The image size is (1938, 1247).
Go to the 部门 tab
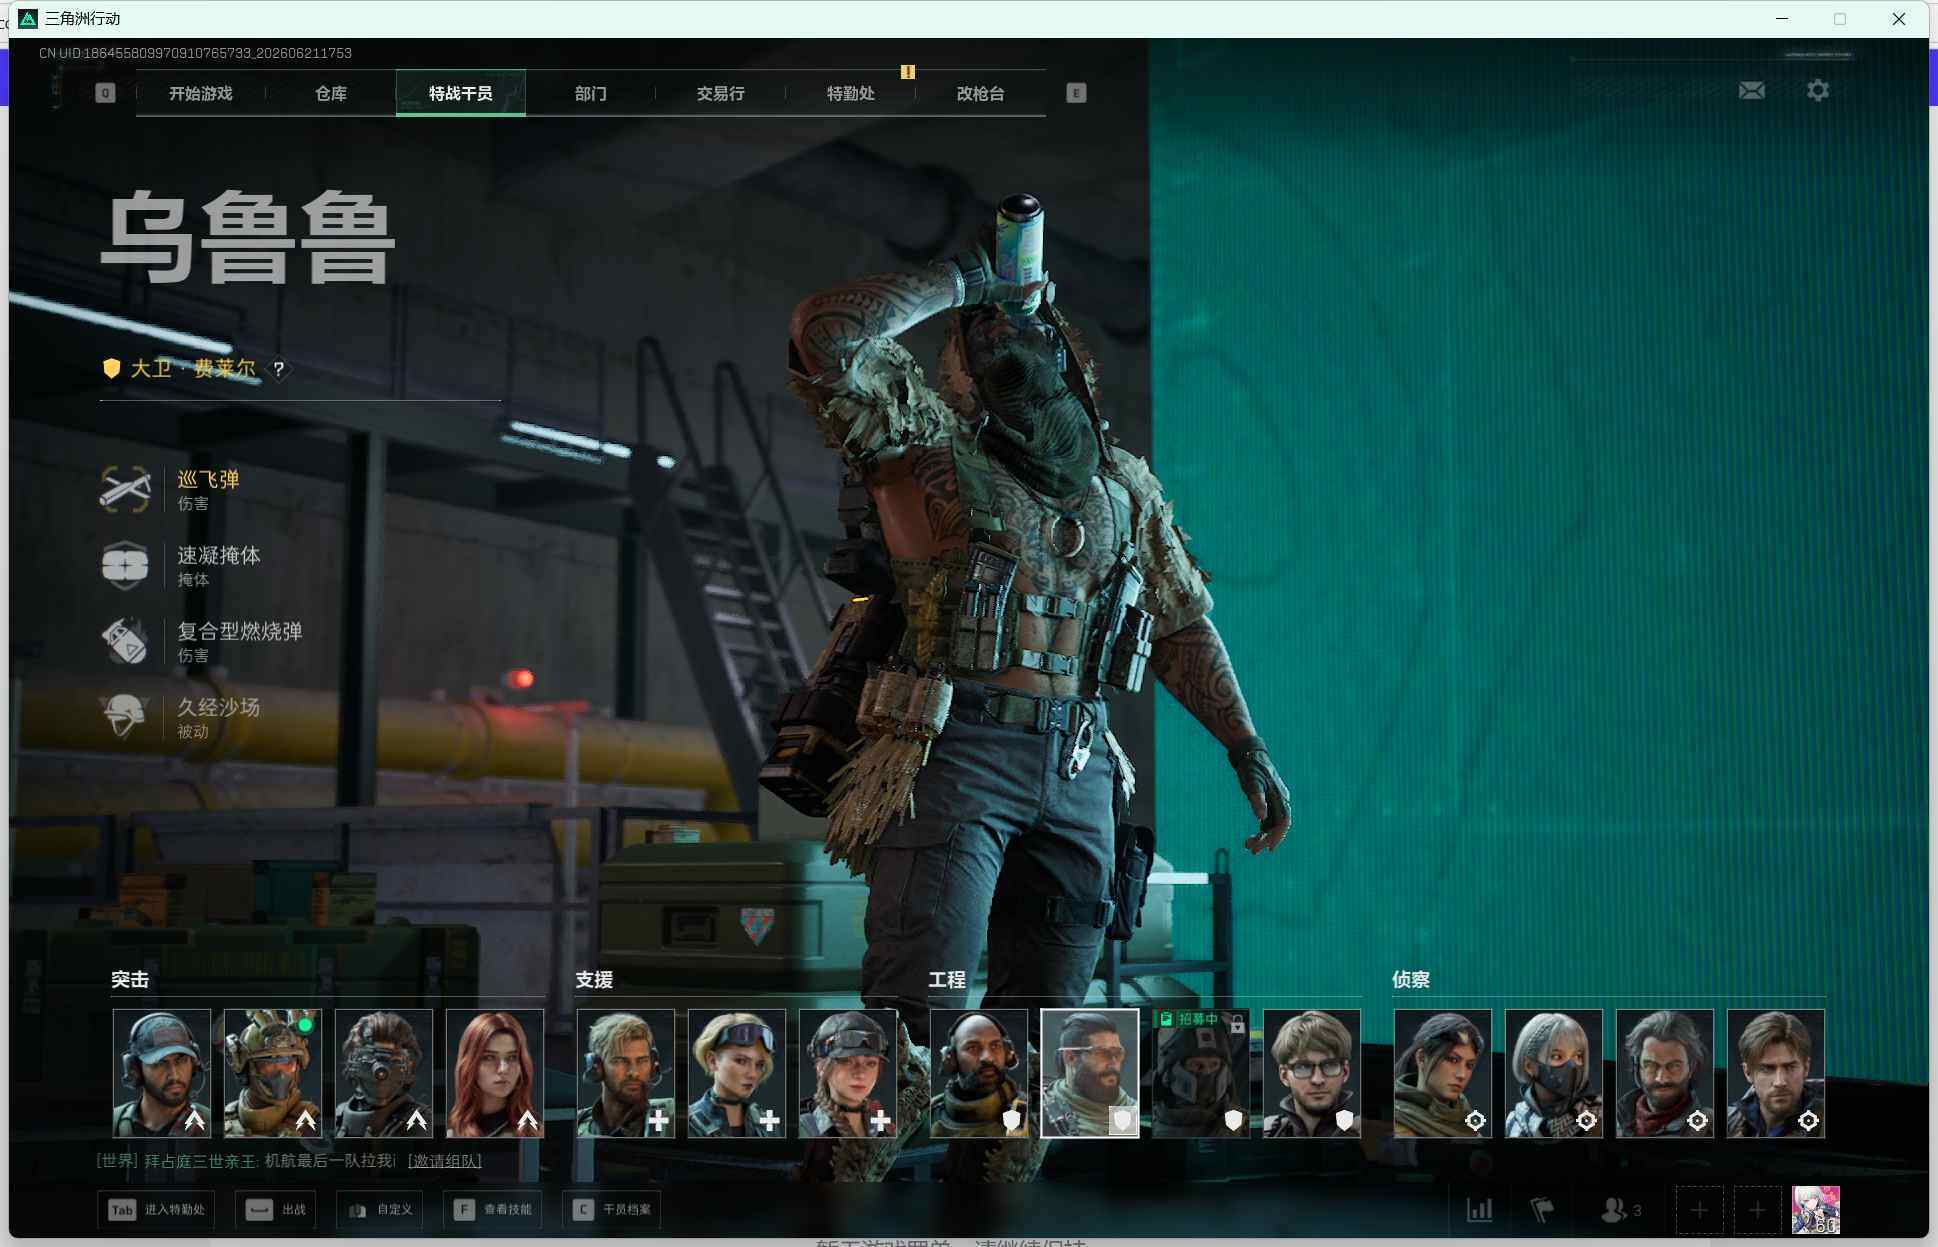coord(591,93)
